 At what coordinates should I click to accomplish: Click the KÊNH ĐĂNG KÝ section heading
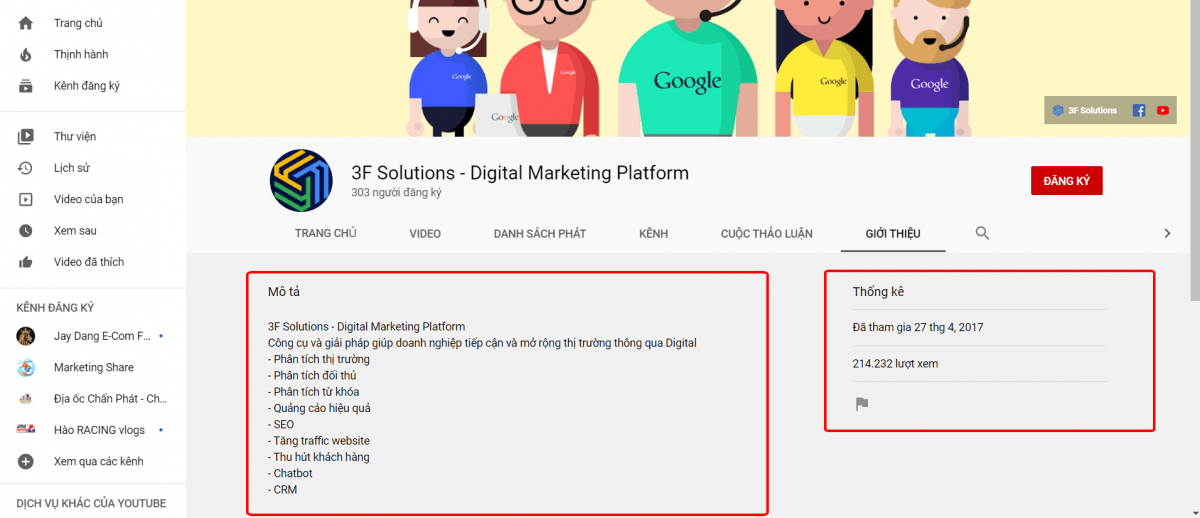coord(55,308)
